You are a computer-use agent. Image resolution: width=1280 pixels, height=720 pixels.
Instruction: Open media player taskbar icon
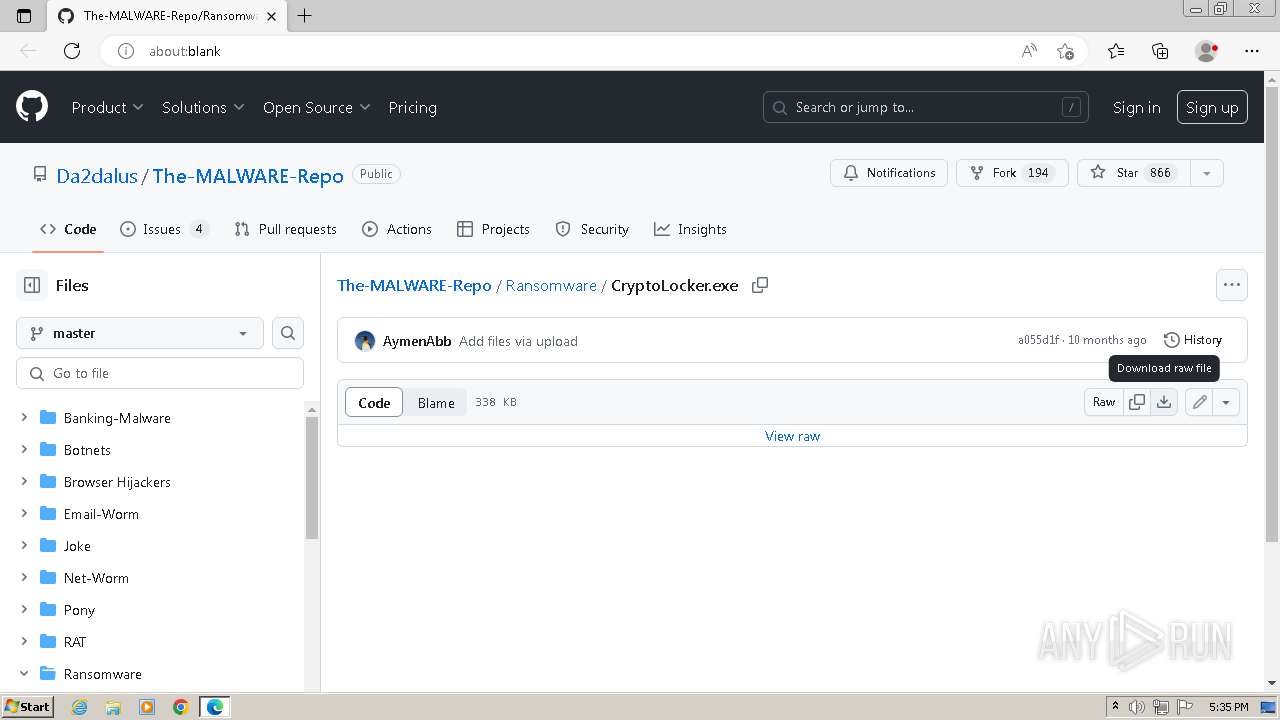(x=147, y=707)
